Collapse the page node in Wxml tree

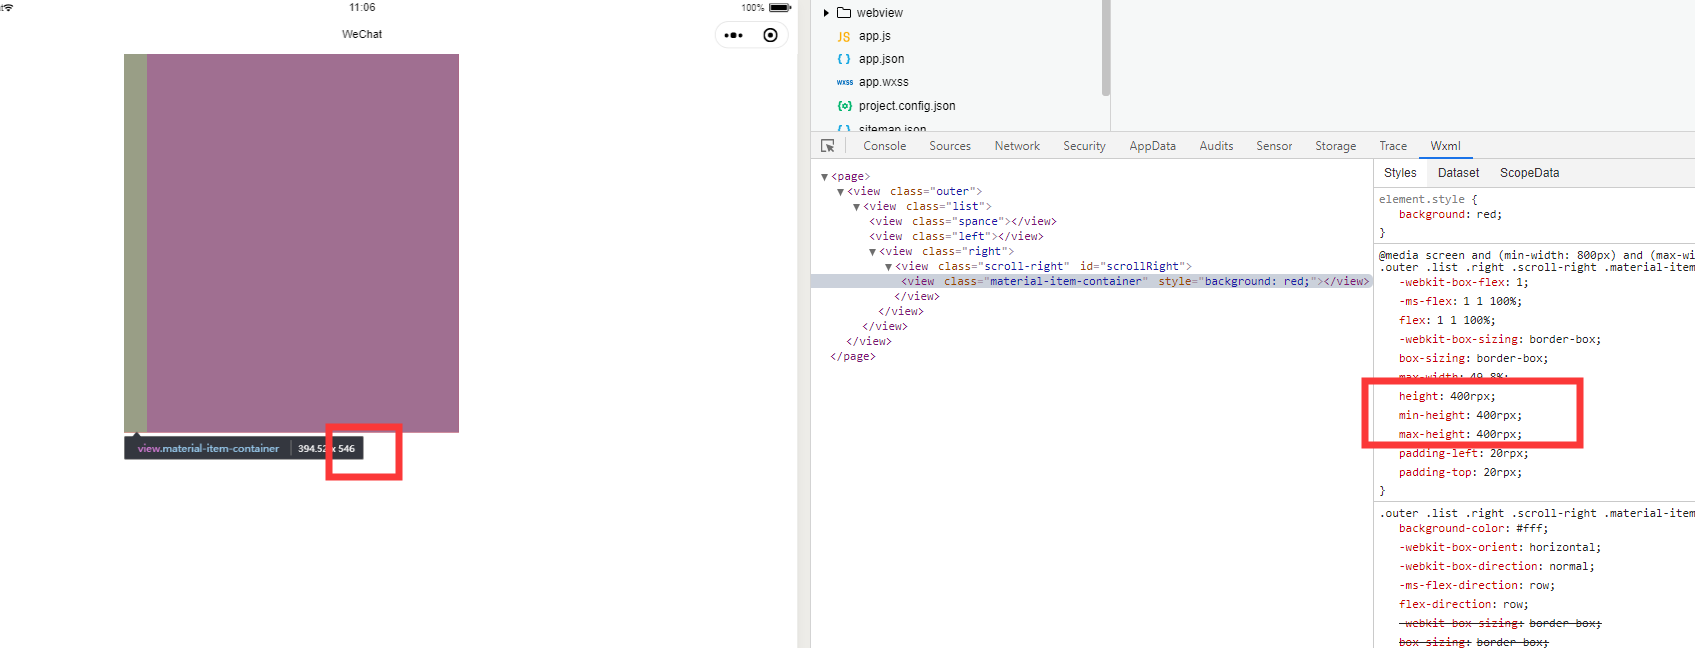coord(825,177)
